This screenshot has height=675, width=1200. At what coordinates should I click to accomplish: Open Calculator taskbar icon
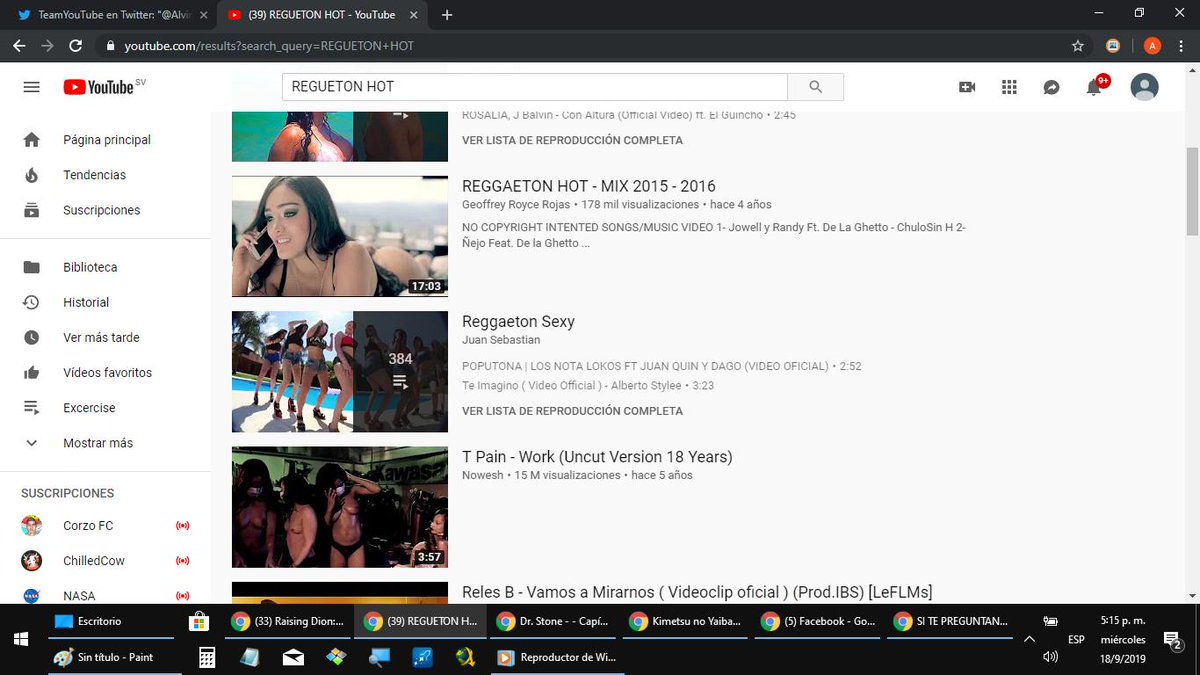(x=207, y=657)
